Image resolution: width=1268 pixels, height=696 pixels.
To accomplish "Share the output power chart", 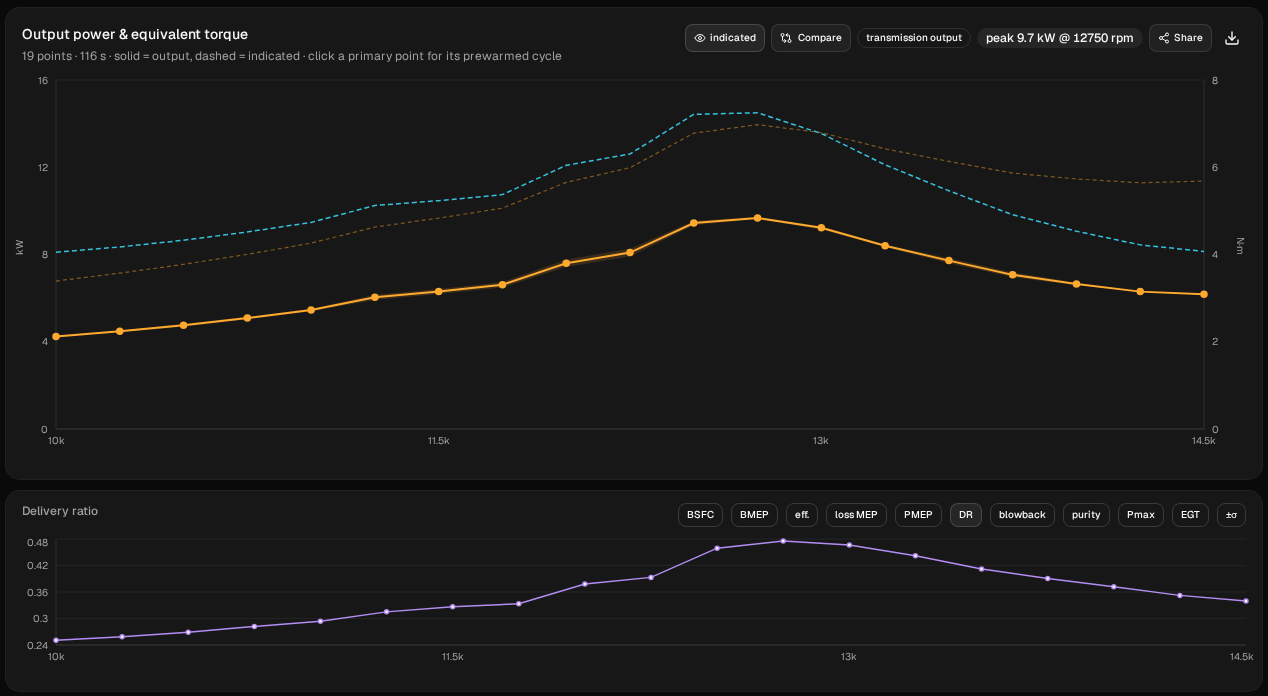I will coord(1180,38).
